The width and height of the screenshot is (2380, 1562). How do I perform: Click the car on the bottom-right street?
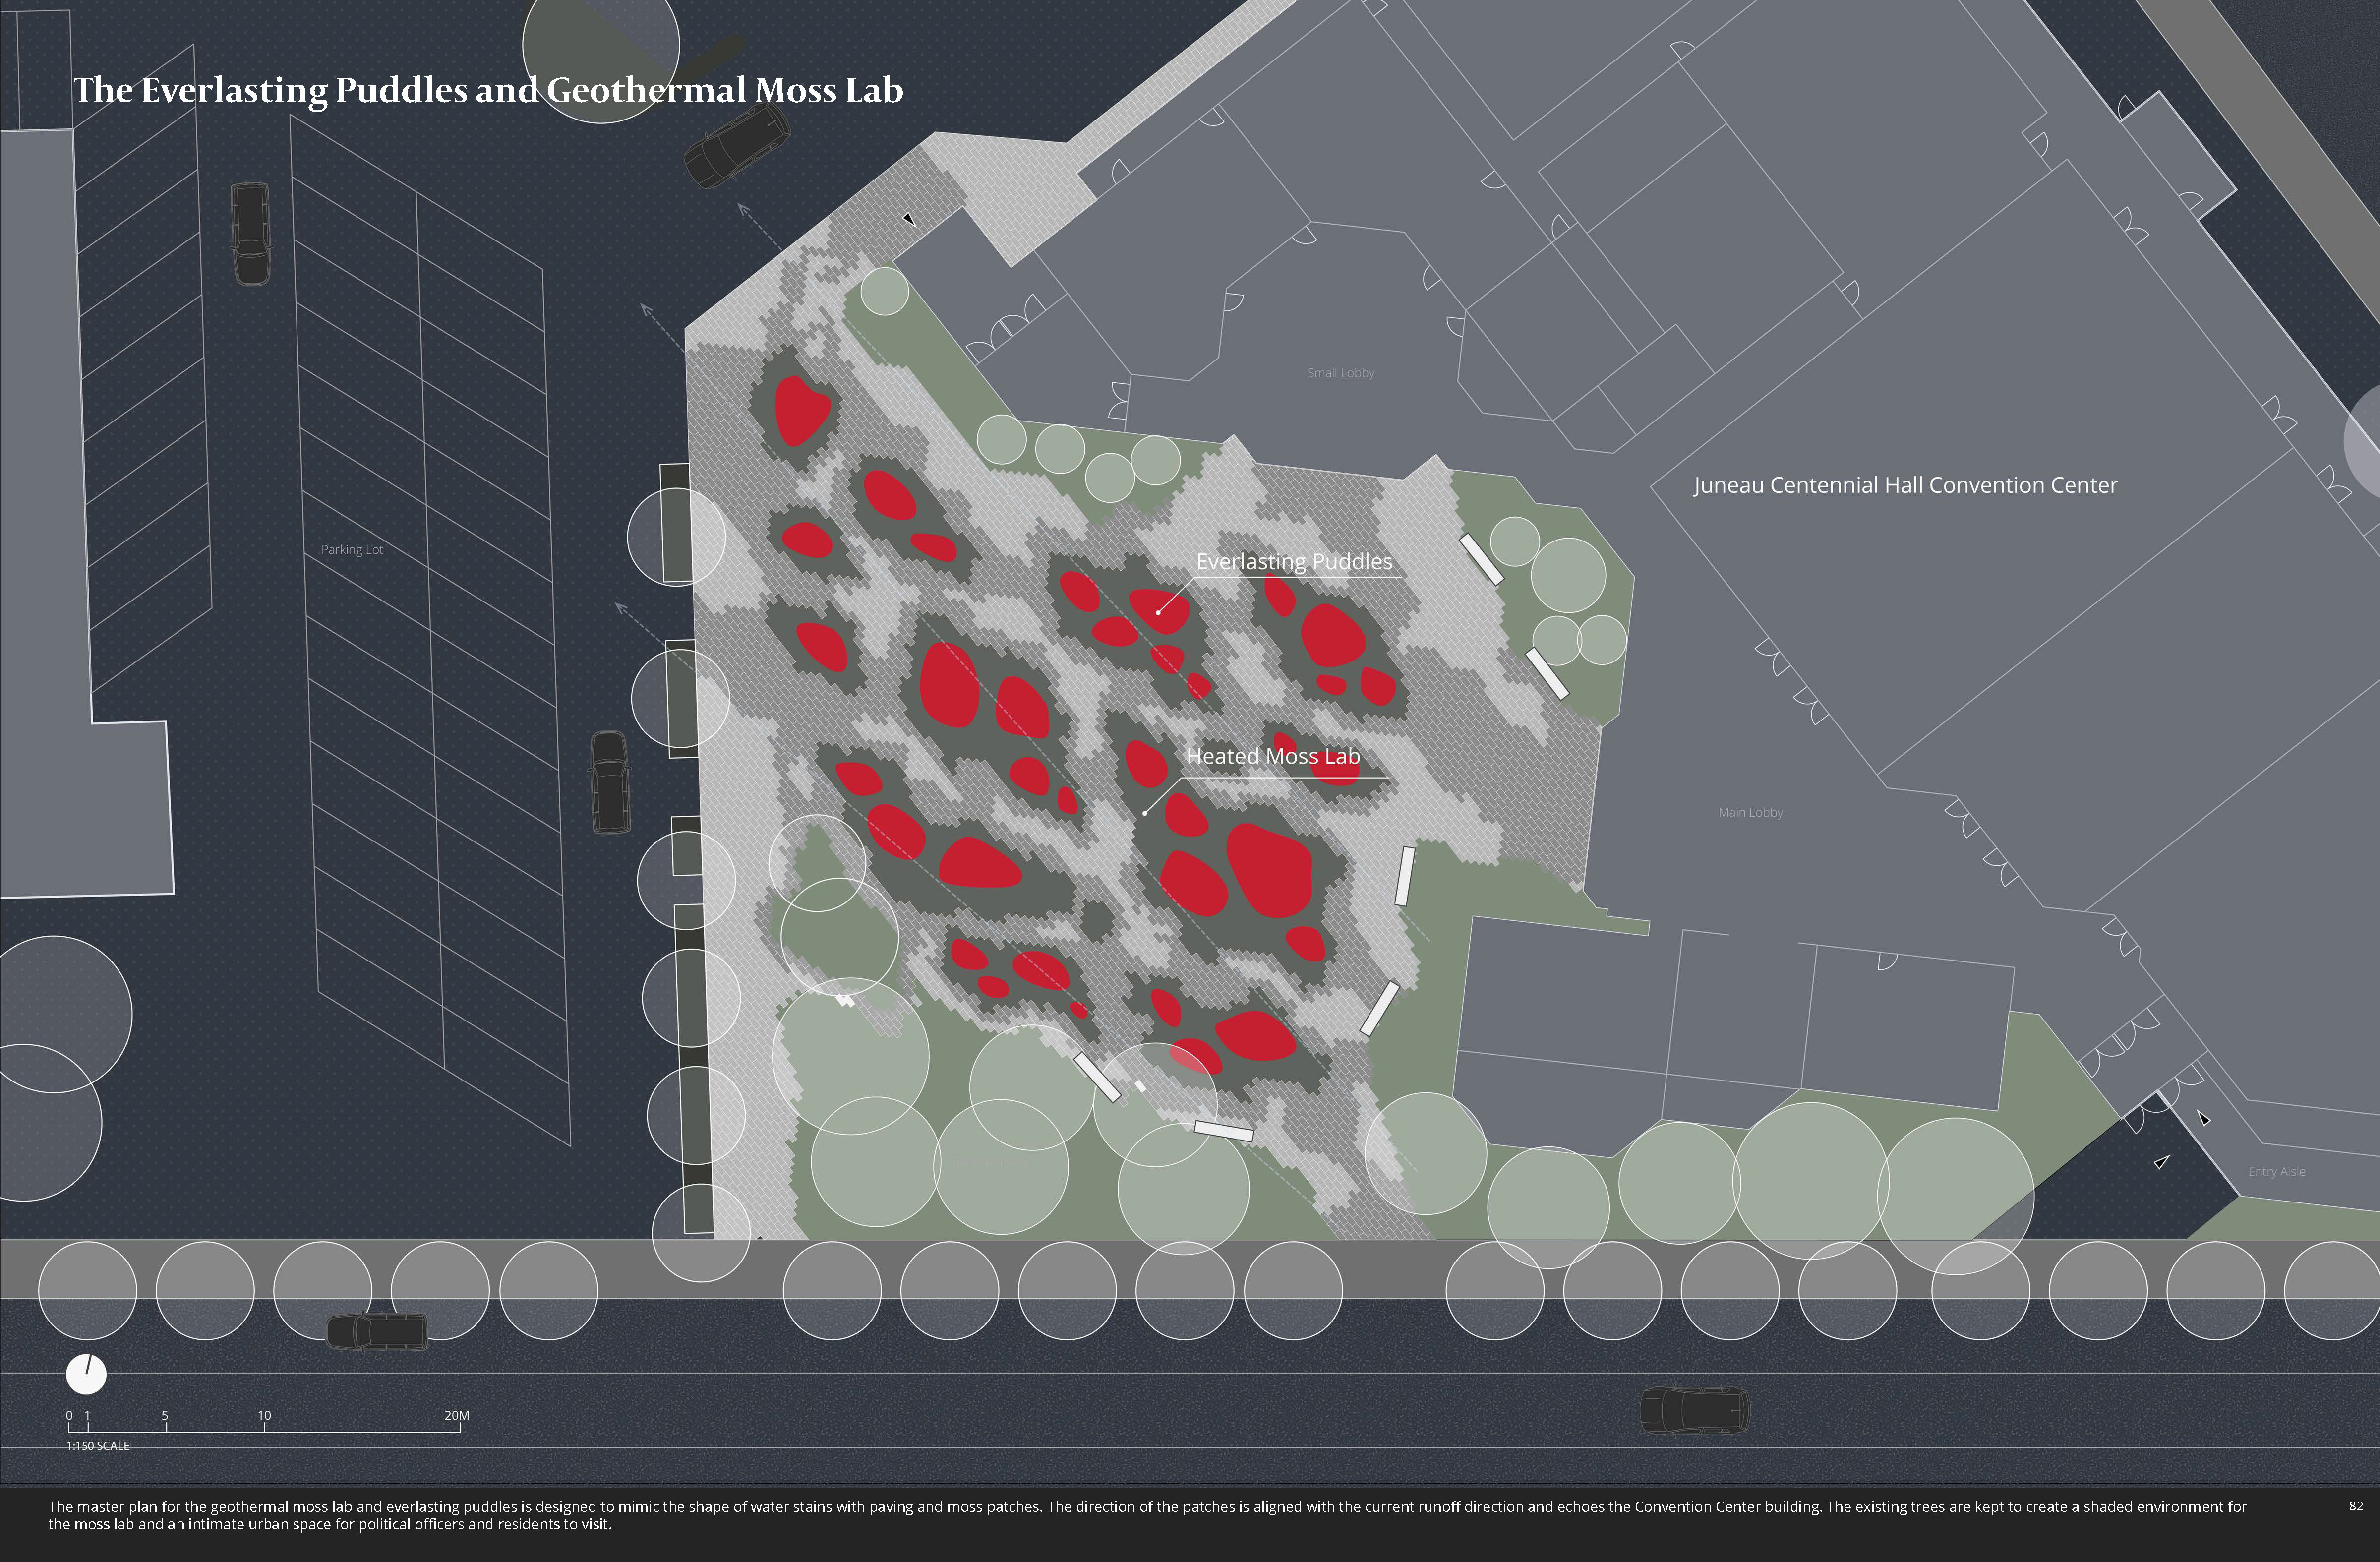pos(1694,1410)
